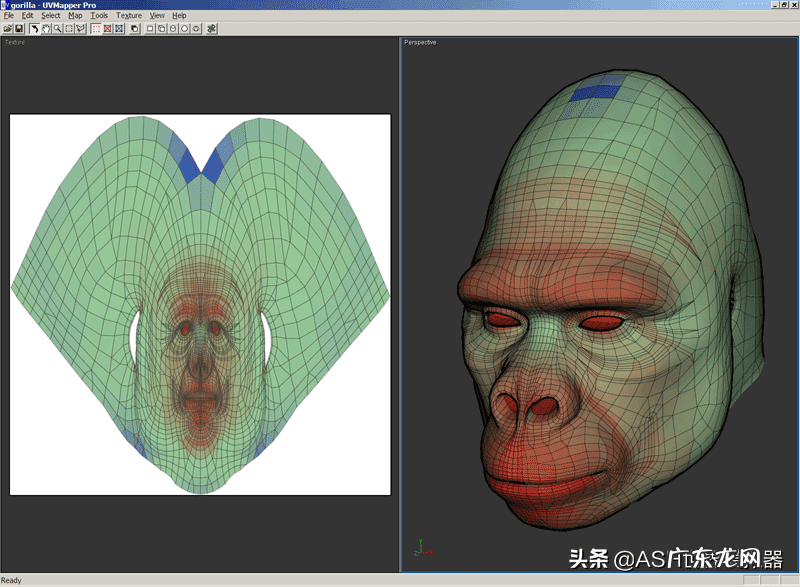
Task: Open the Select menu
Action: click(50, 16)
